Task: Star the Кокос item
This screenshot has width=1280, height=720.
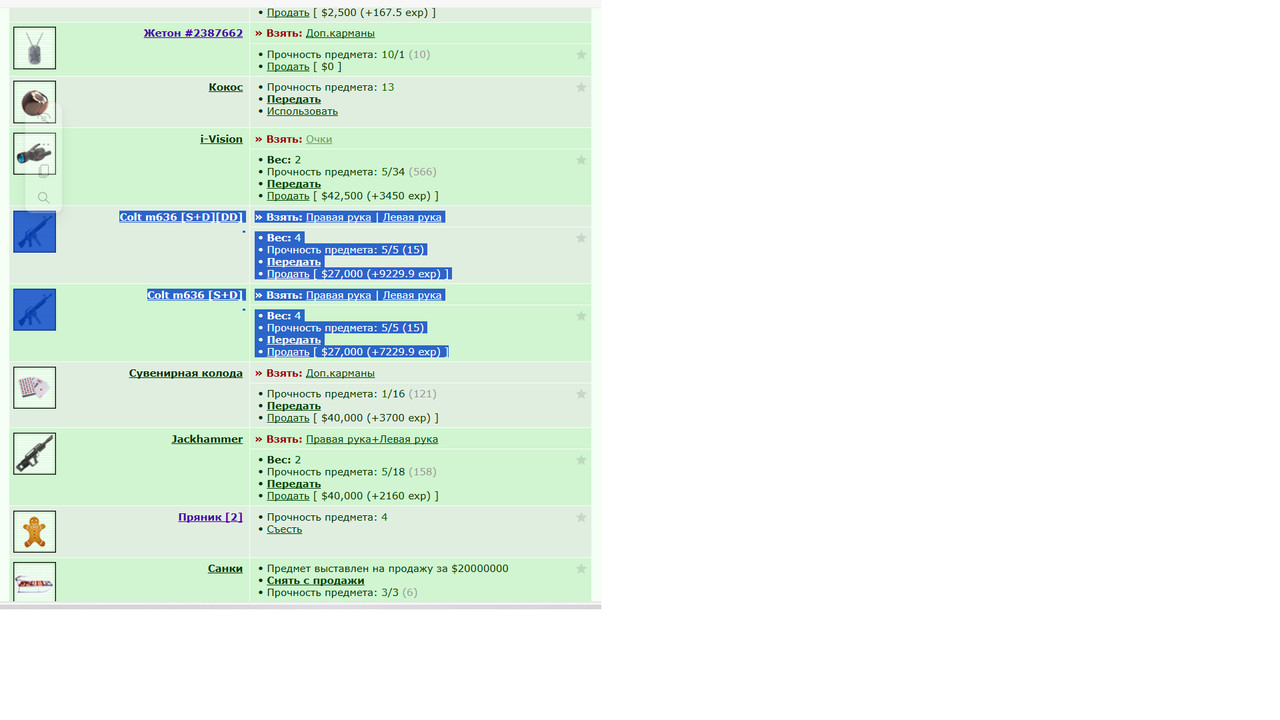Action: (x=581, y=88)
